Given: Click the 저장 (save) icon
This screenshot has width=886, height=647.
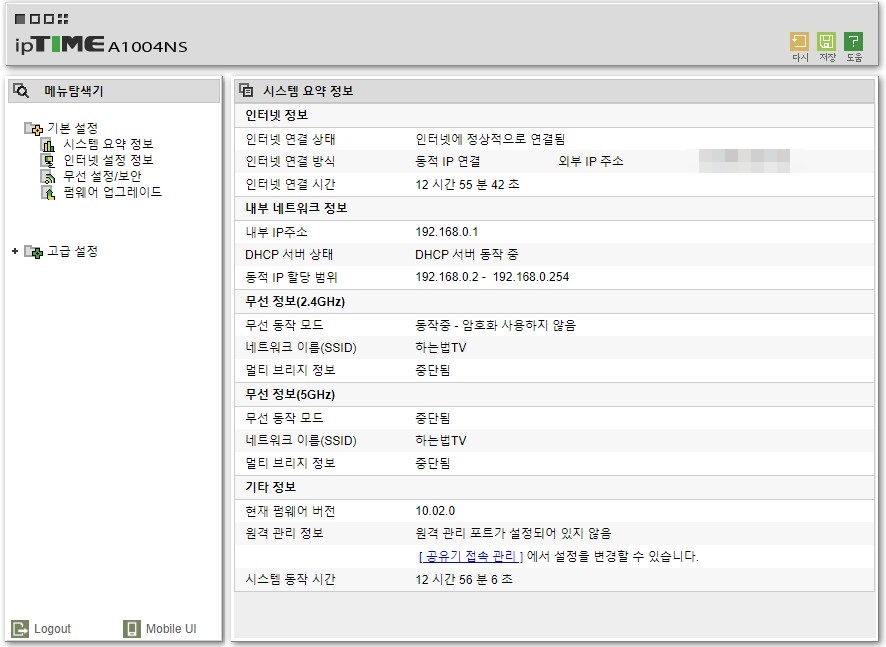Looking at the screenshot, I should pyautogui.click(x=826, y=42).
